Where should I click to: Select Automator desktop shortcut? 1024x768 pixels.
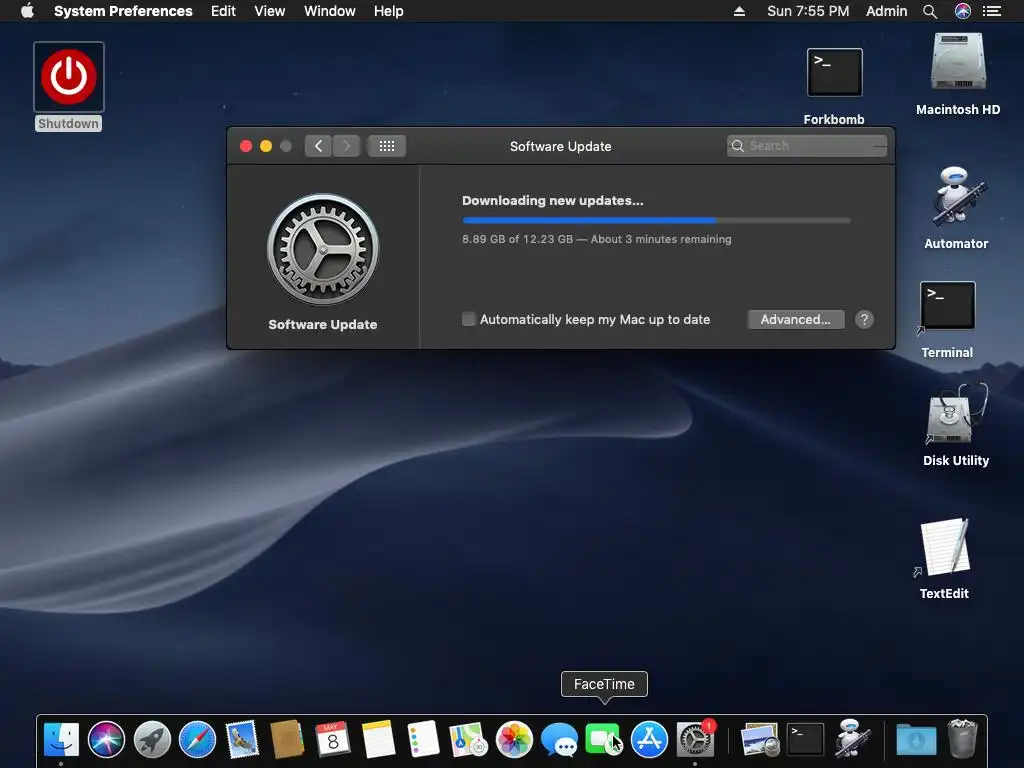[957, 196]
